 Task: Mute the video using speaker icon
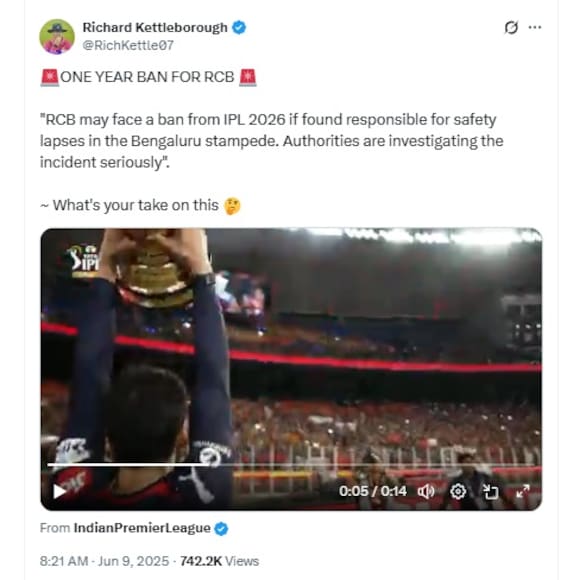tap(426, 491)
